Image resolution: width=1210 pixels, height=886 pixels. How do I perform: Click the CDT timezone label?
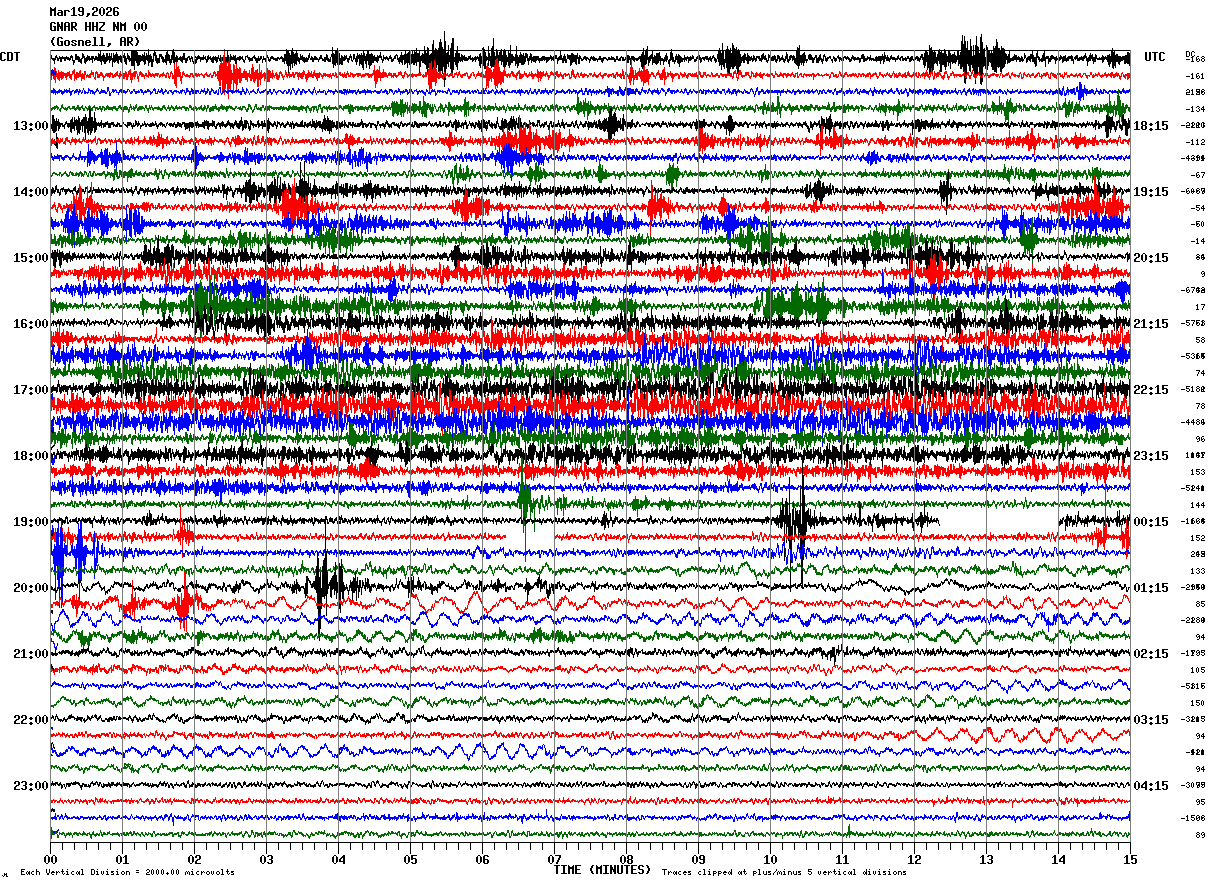10,57
